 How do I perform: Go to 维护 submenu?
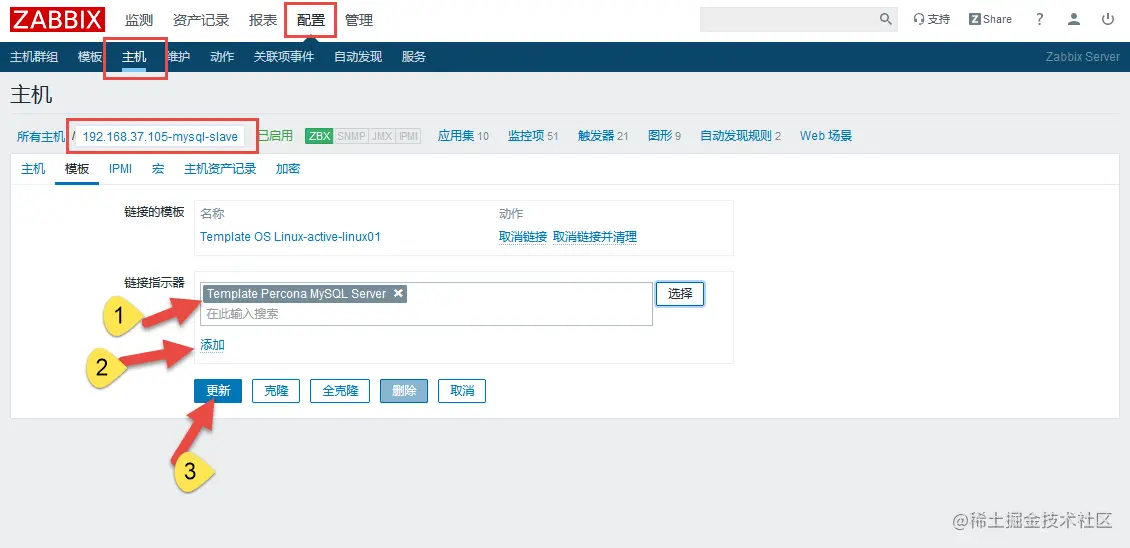pos(178,57)
